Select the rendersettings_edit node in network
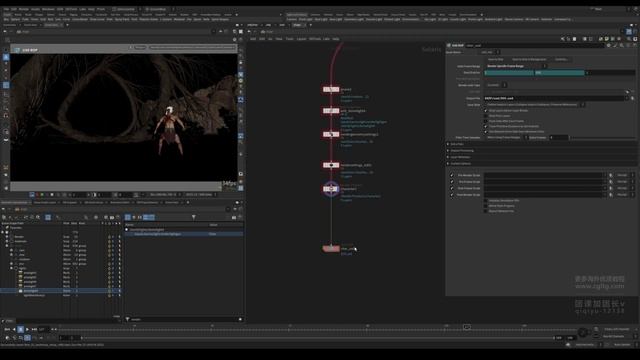The width and height of the screenshot is (640, 360). (331, 165)
